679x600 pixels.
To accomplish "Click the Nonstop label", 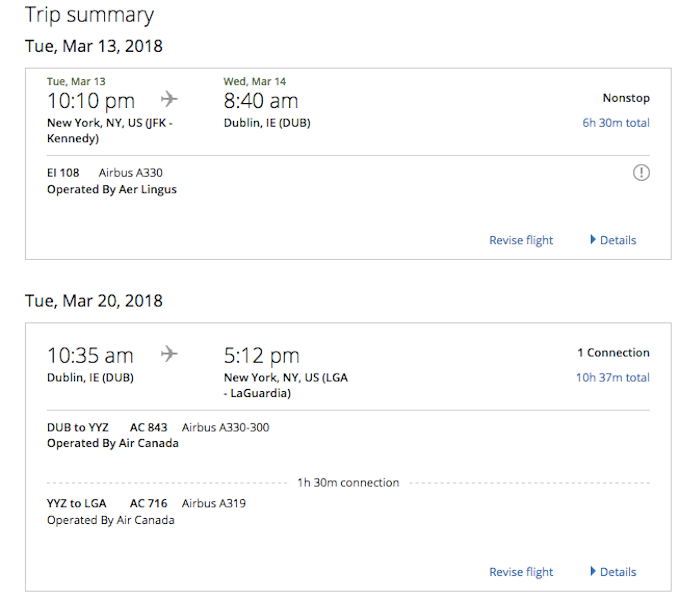I will pyautogui.click(x=625, y=98).
